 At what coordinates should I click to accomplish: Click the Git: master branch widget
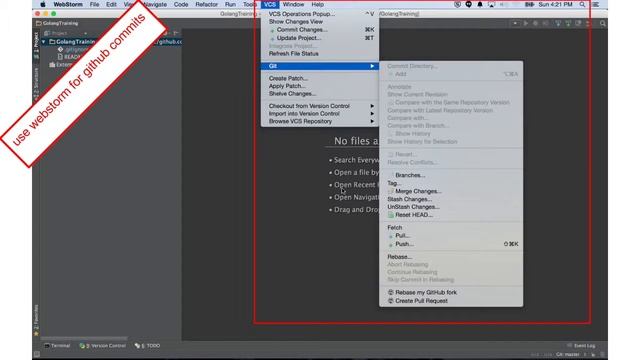tap(568, 355)
